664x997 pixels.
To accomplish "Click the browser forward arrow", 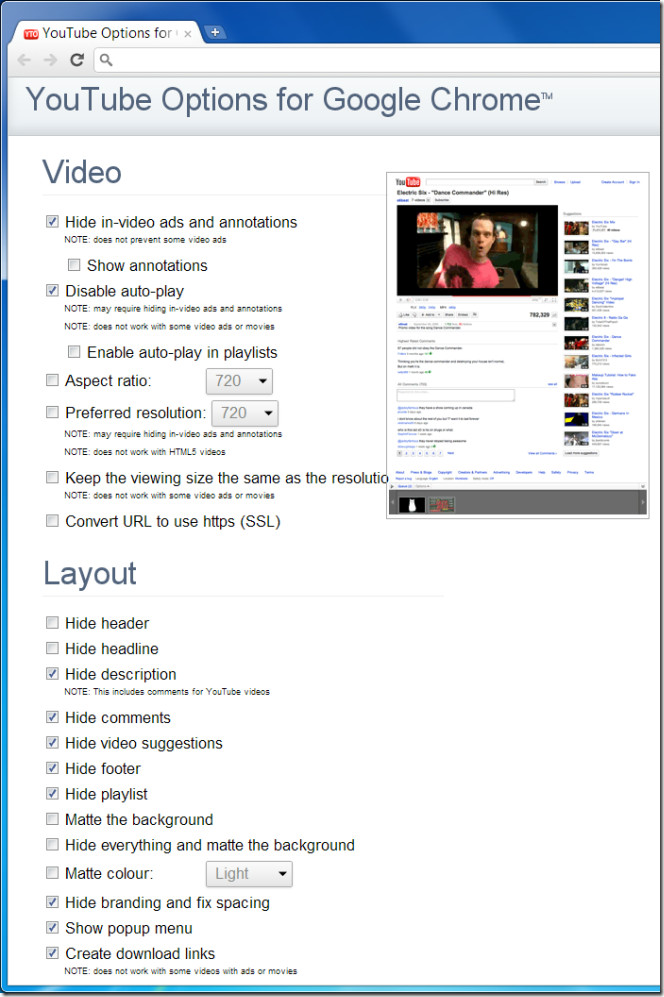I will [51, 60].
